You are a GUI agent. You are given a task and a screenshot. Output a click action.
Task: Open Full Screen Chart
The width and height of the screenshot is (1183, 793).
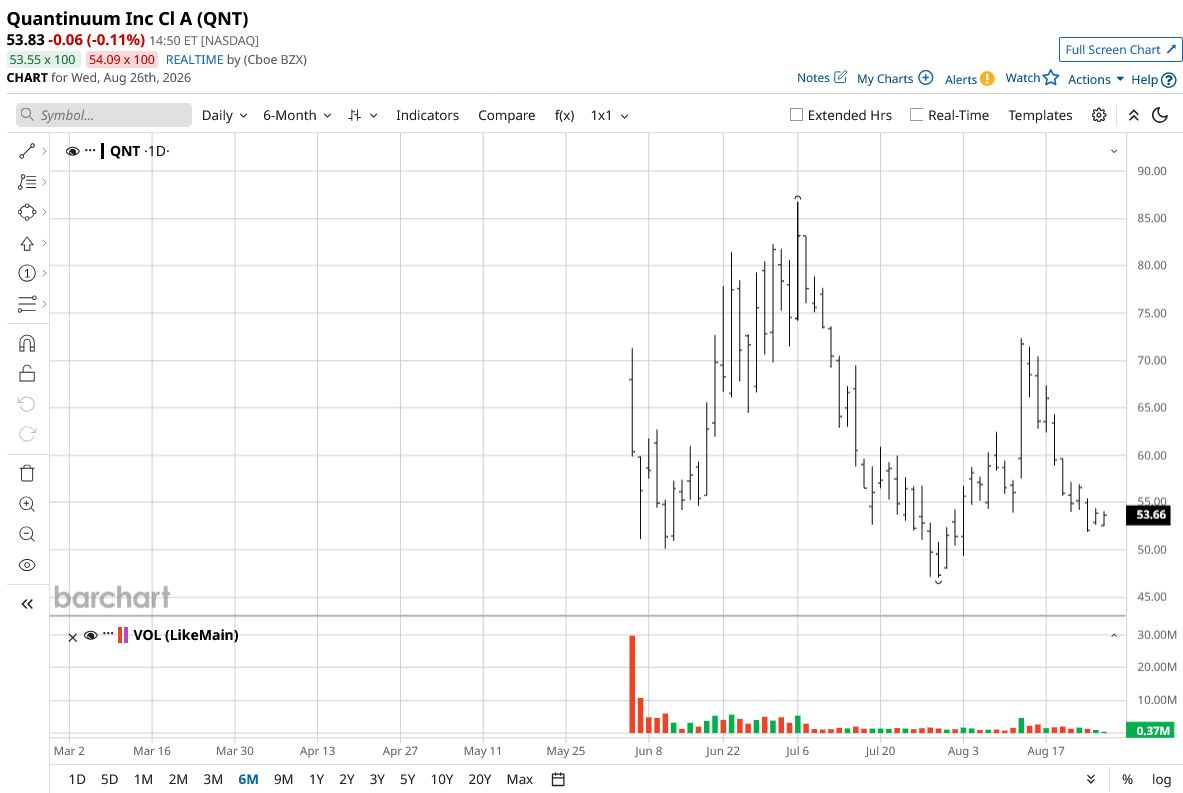point(1120,50)
